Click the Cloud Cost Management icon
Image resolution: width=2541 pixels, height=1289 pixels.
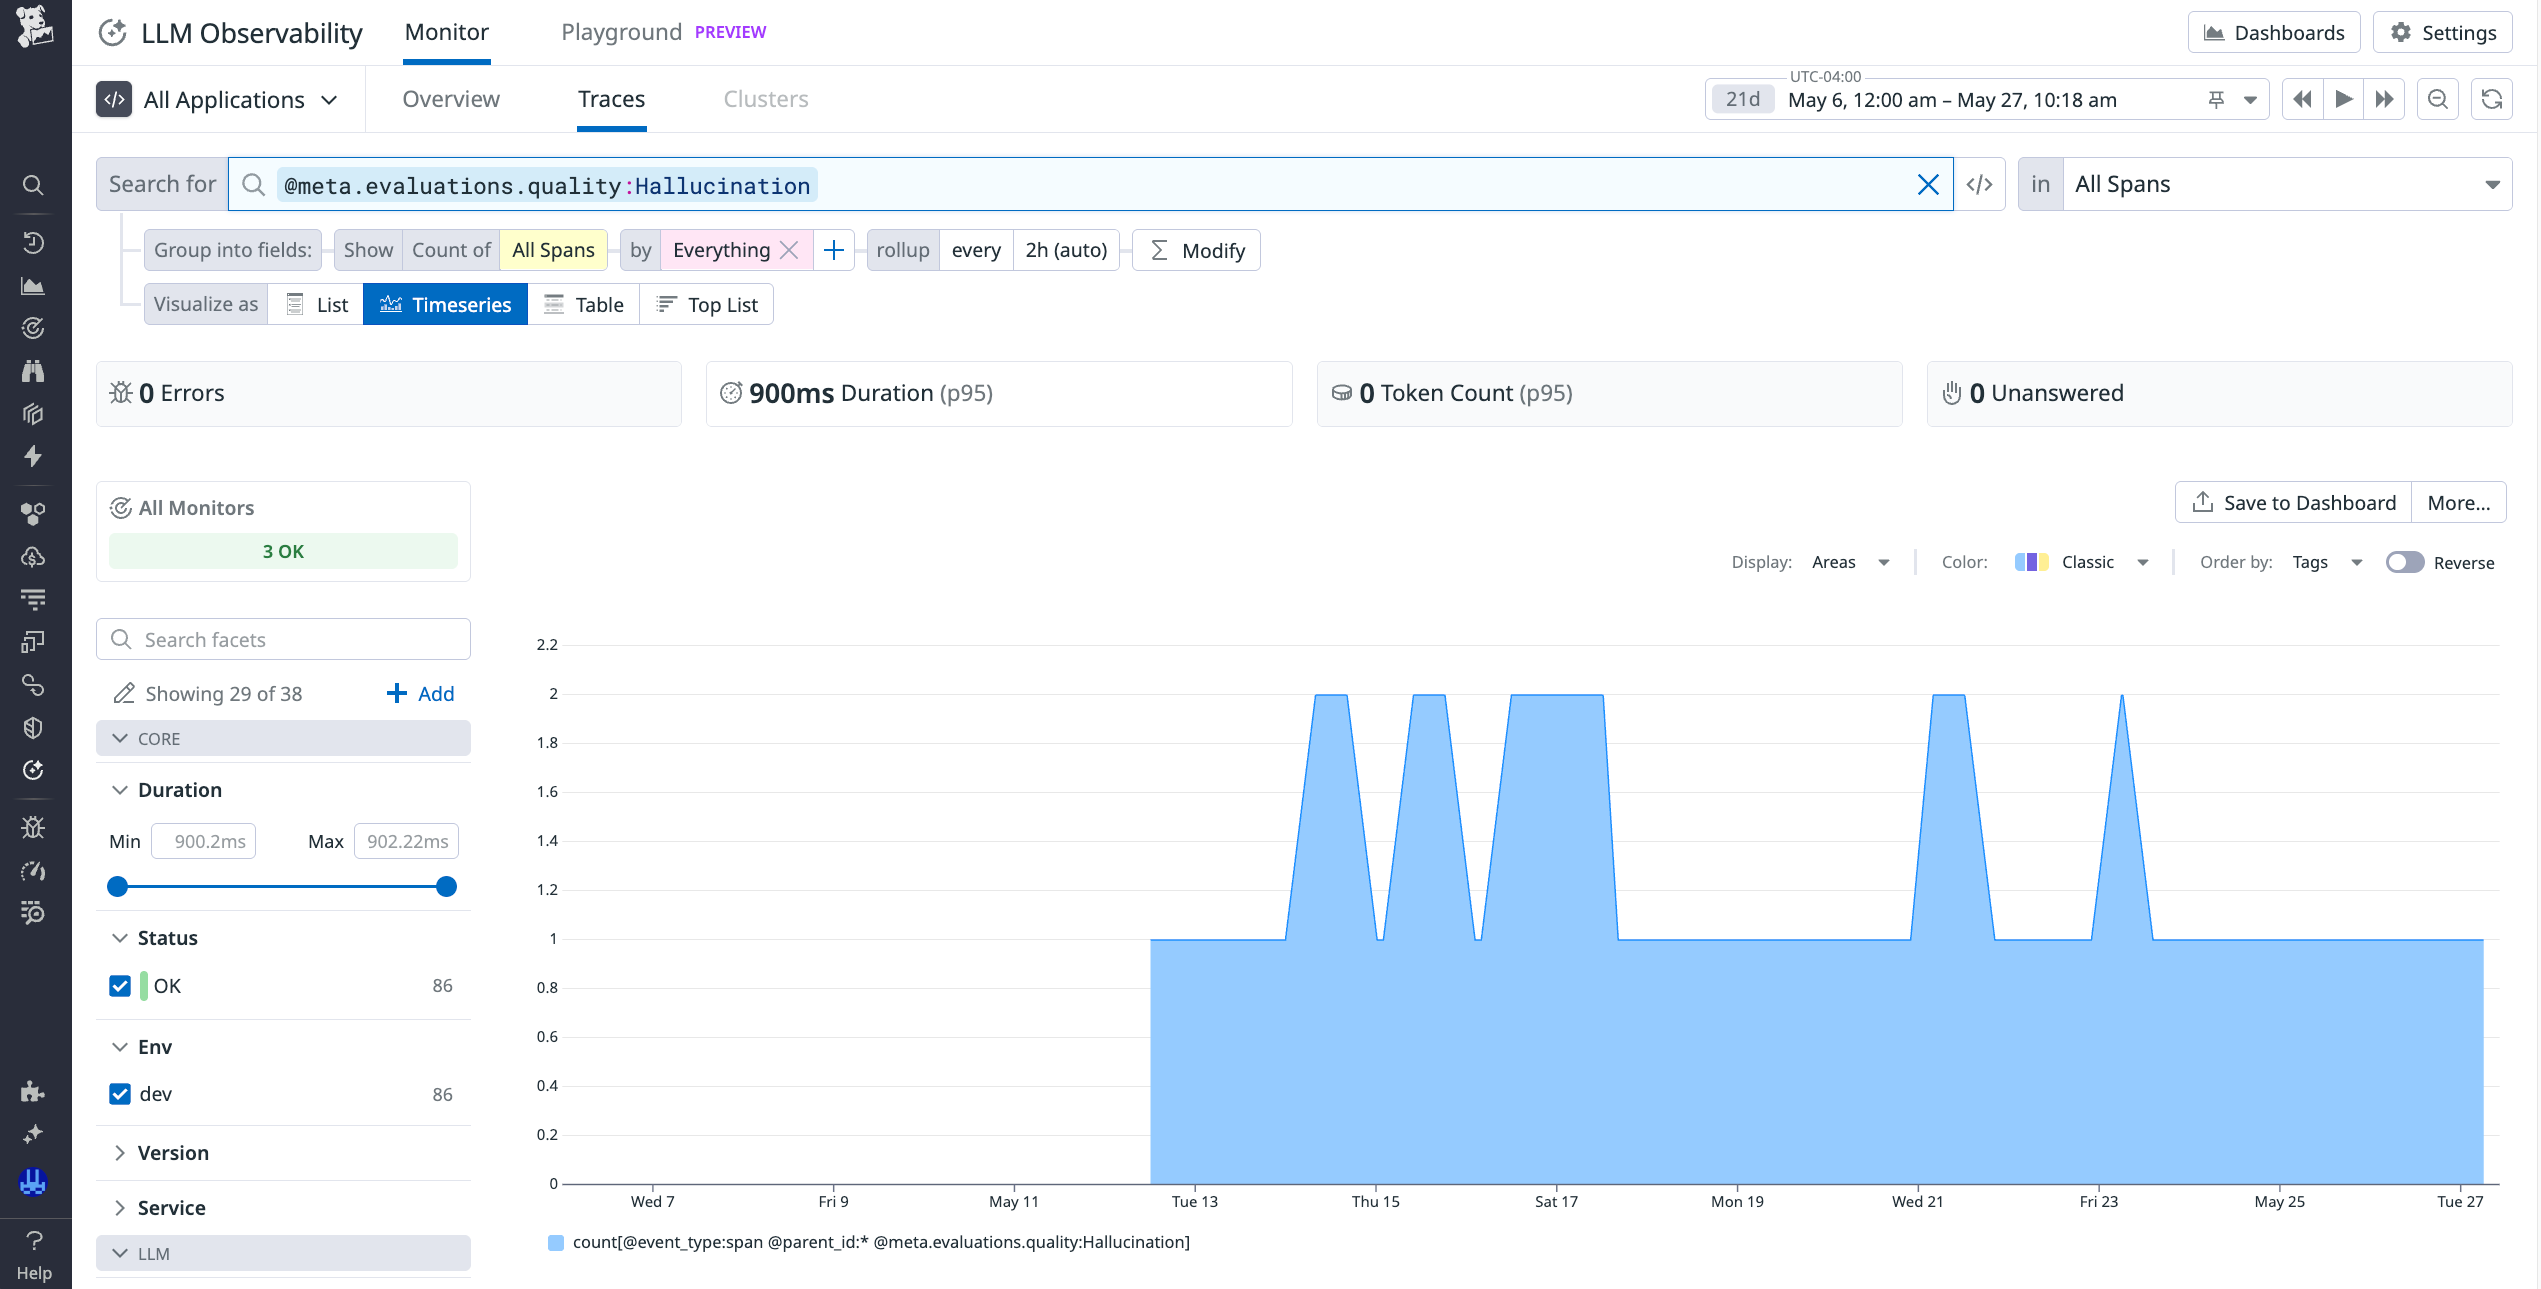(33, 557)
